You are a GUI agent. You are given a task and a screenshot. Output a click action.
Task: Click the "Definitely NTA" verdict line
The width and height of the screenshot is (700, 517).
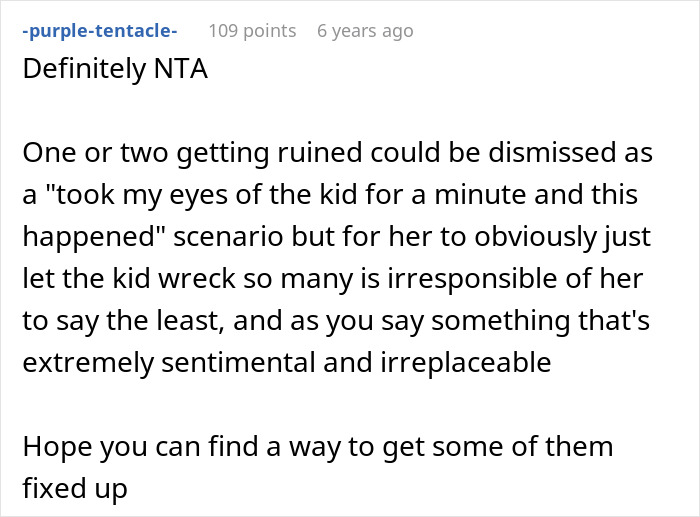pos(115,73)
